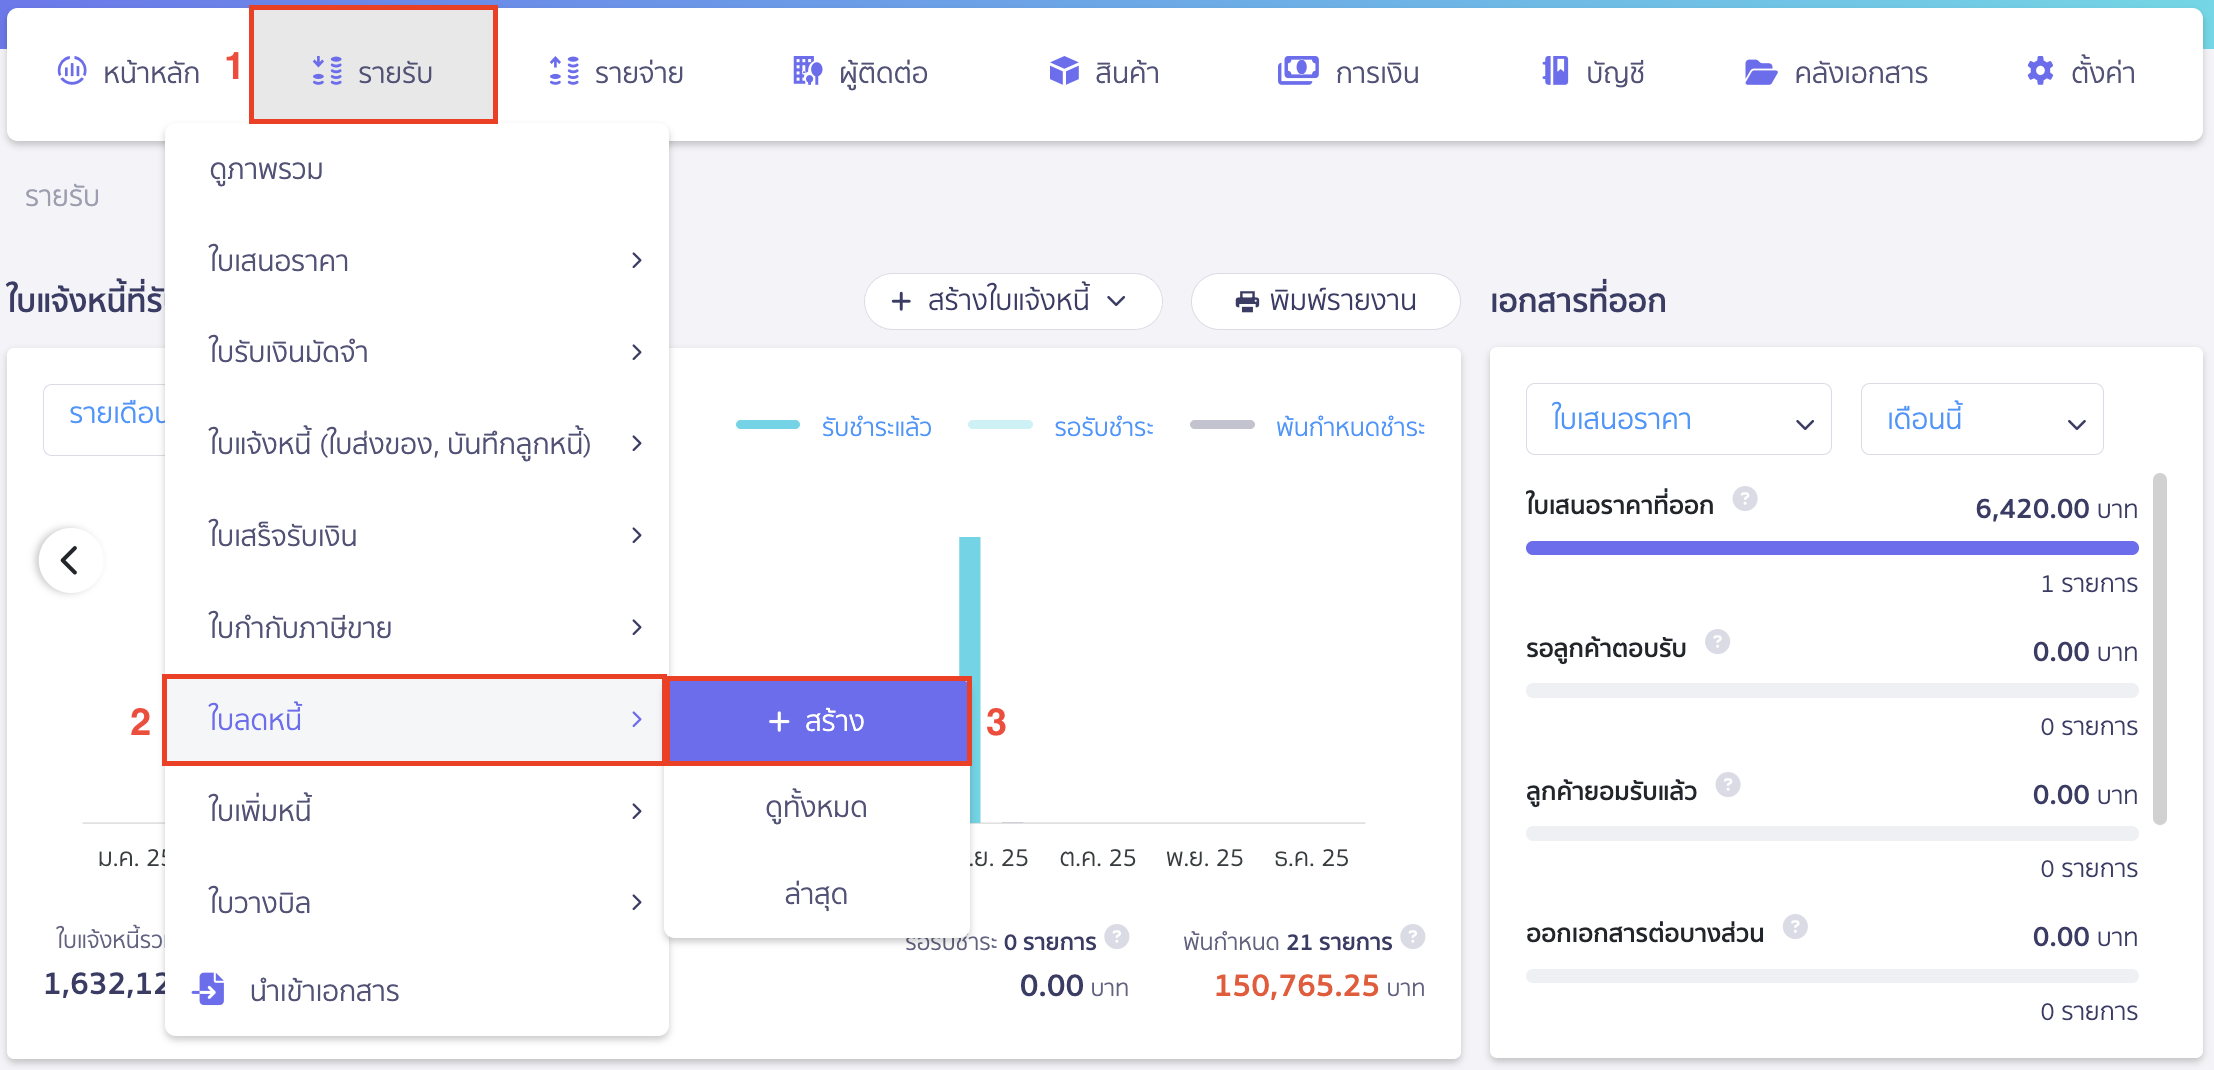
Task: Click help icon next to ใบเสนอราคาที่ออก
Action: tap(1745, 498)
